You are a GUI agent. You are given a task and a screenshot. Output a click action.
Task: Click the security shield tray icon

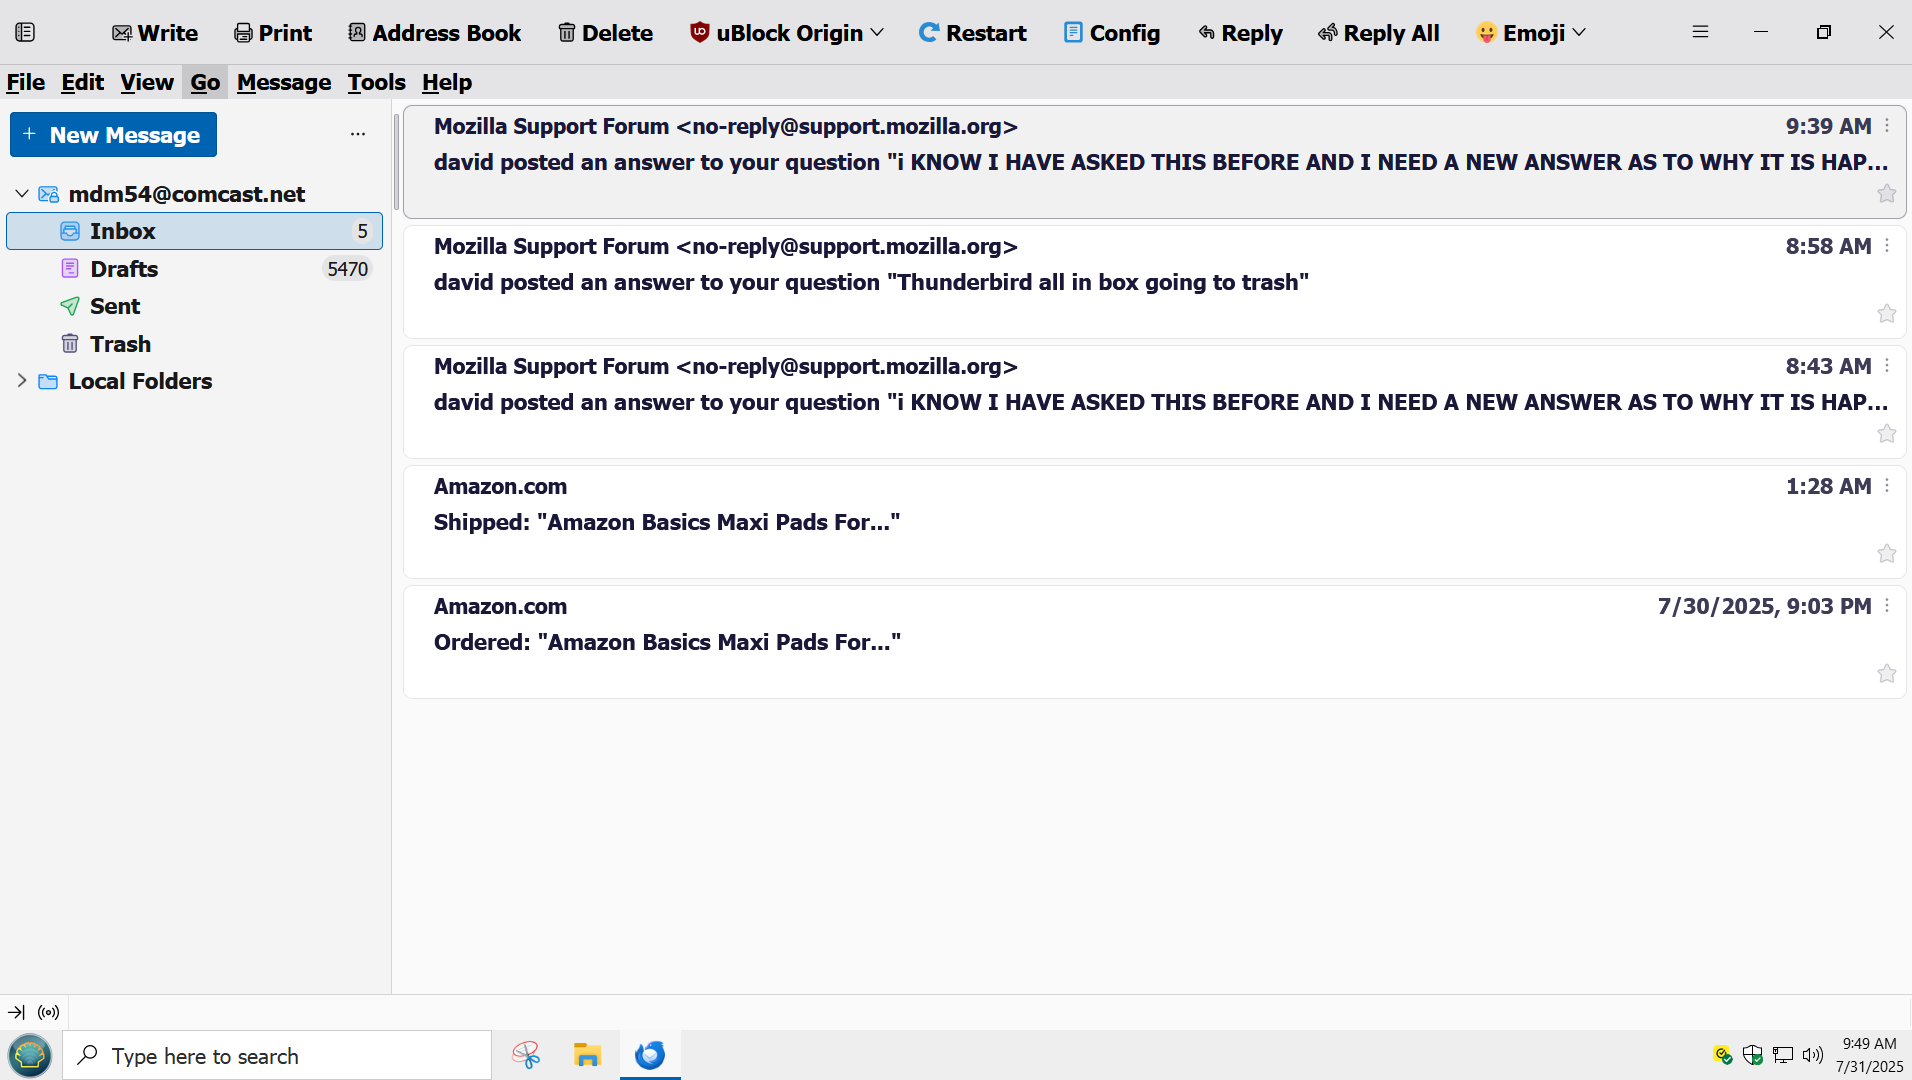click(1752, 1055)
